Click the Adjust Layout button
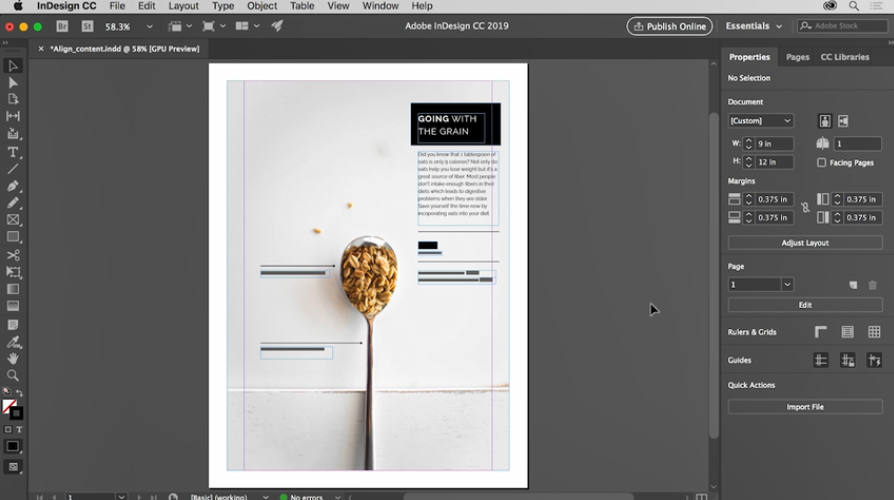Image resolution: width=894 pixels, height=500 pixels. [x=805, y=243]
